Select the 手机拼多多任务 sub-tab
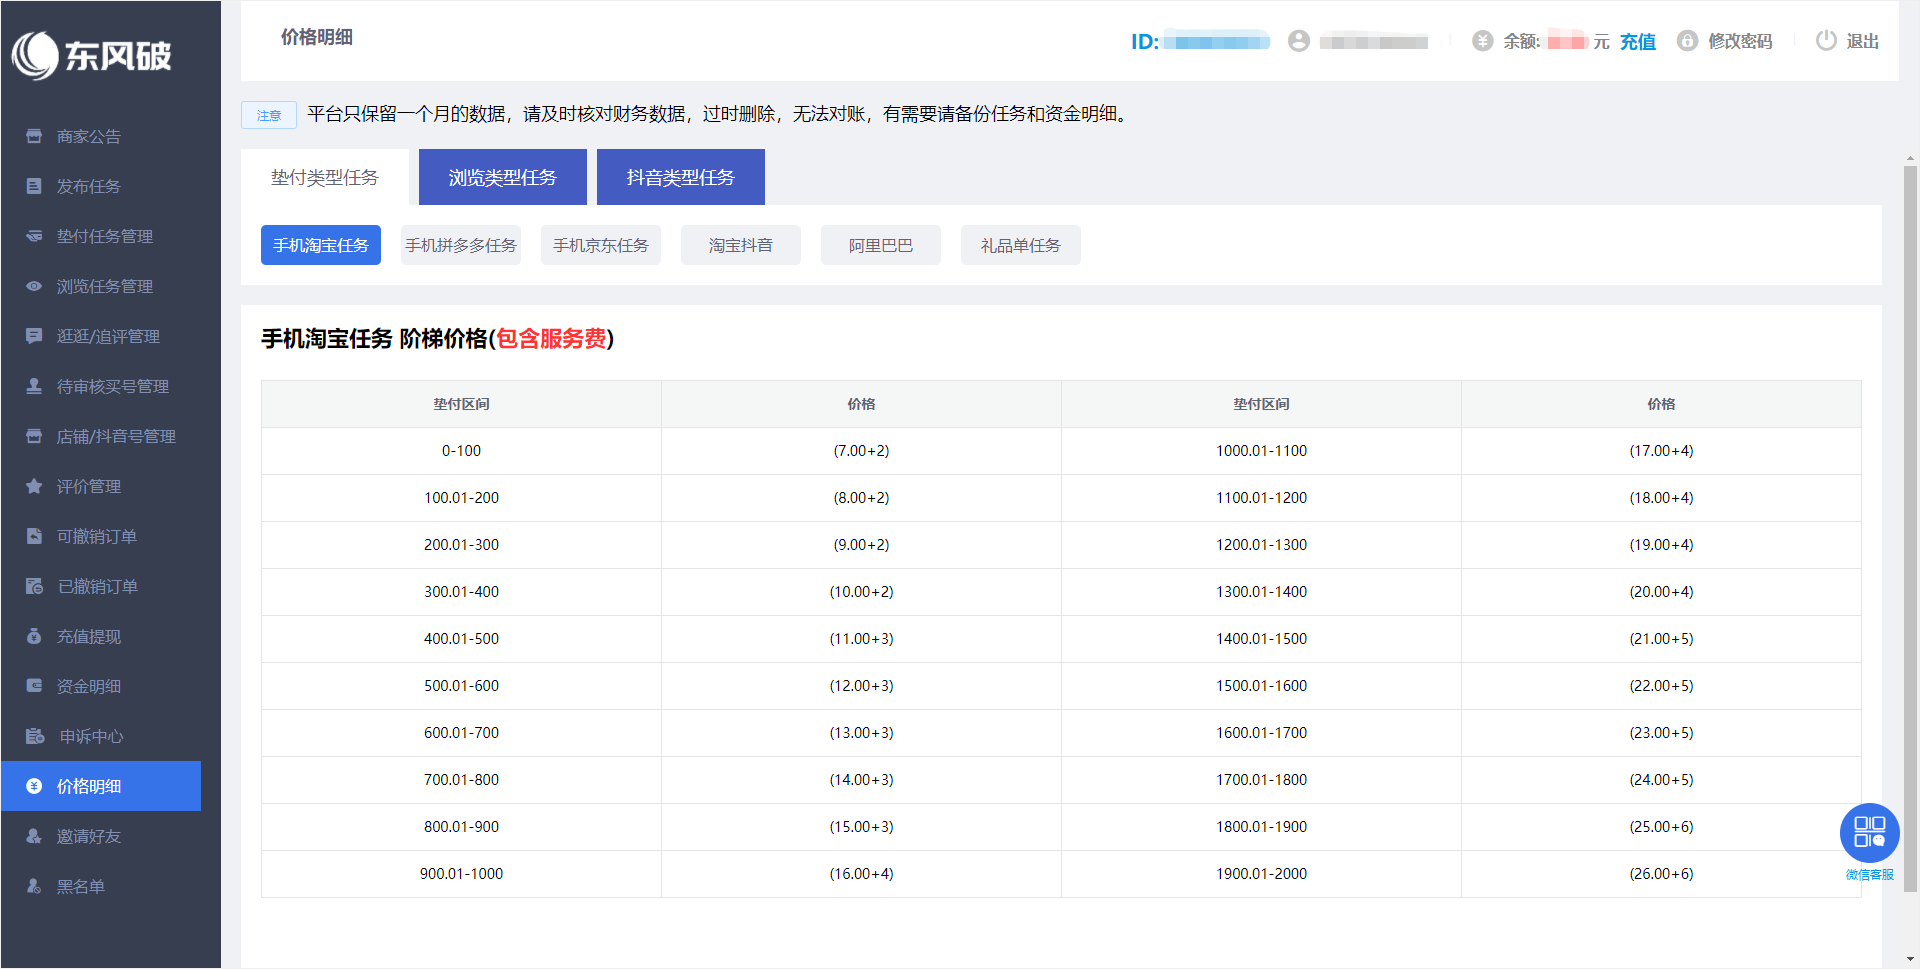 (x=461, y=245)
